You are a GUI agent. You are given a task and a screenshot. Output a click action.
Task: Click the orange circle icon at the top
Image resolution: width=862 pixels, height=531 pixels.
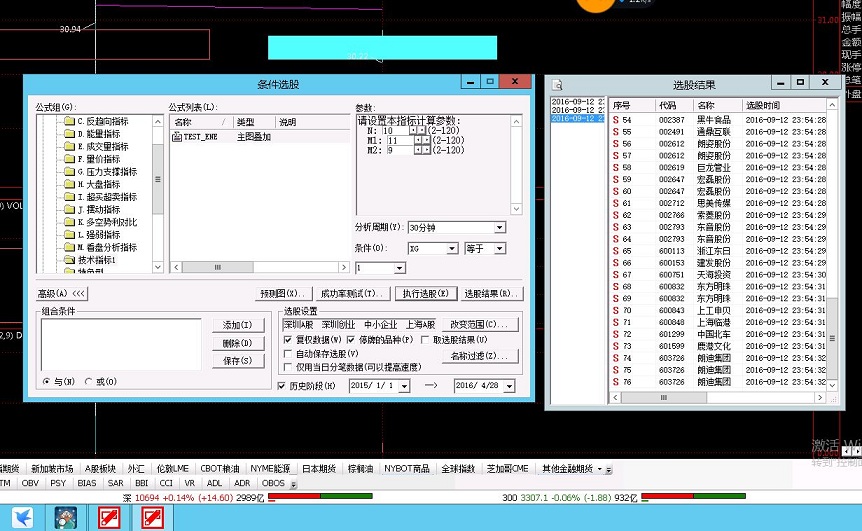point(597,4)
